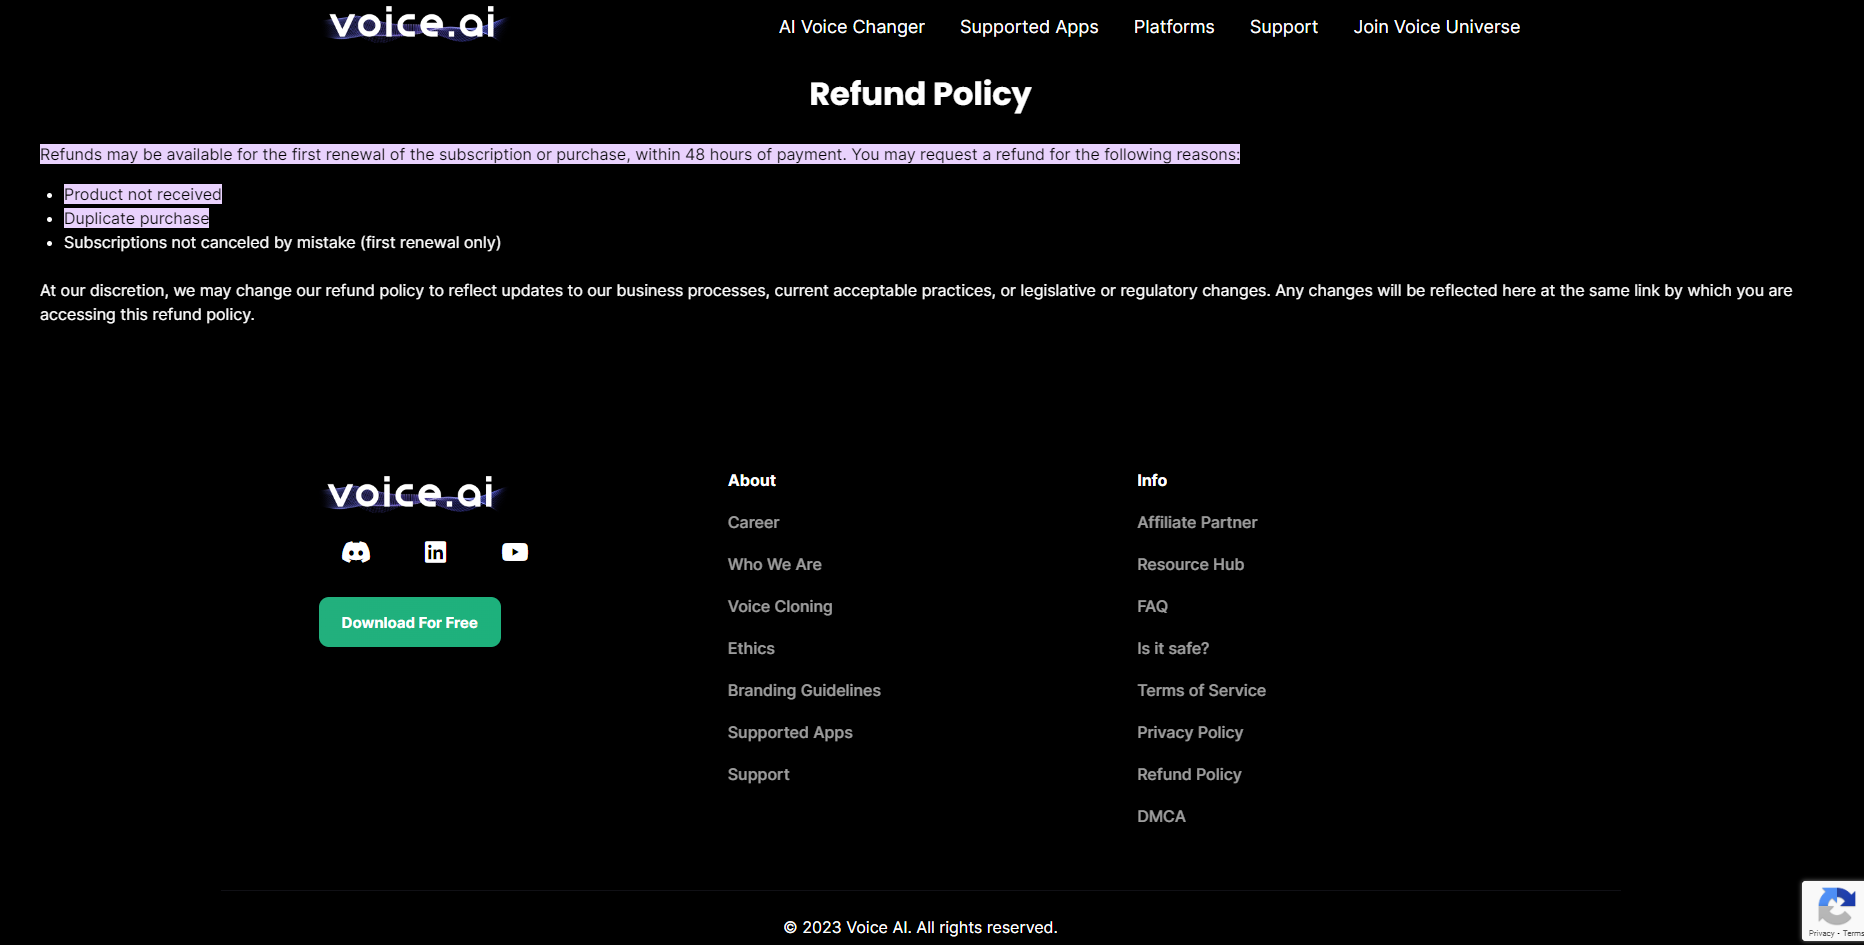
Task: Go to Join Voice Universe
Action: (1436, 27)
